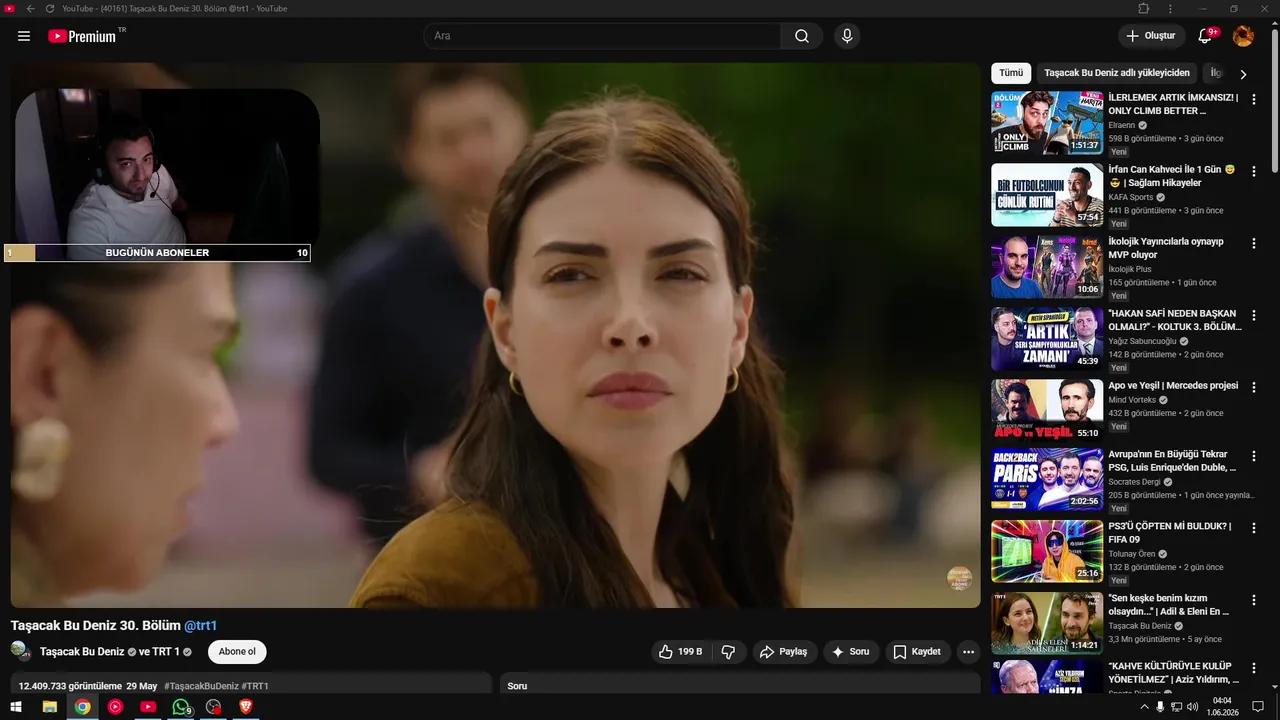Save video with Kaydet button

pyautogui.click(x=916, y=652)
